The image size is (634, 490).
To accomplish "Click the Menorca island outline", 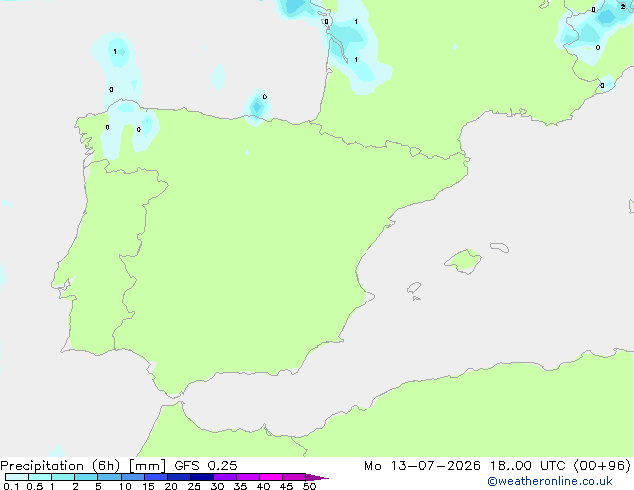I will click(x=500, y=247).
